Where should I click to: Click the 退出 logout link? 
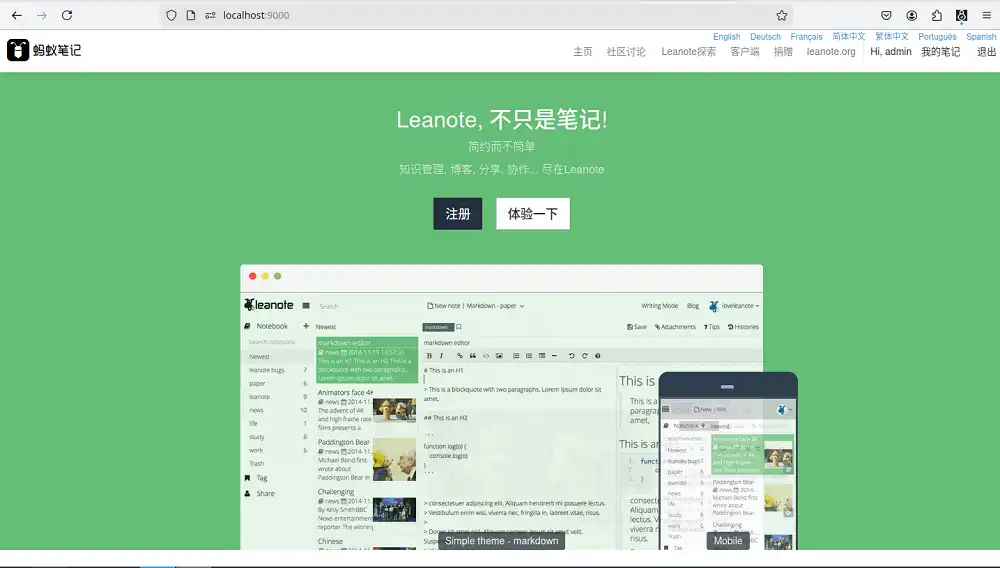tap(986, 52)
